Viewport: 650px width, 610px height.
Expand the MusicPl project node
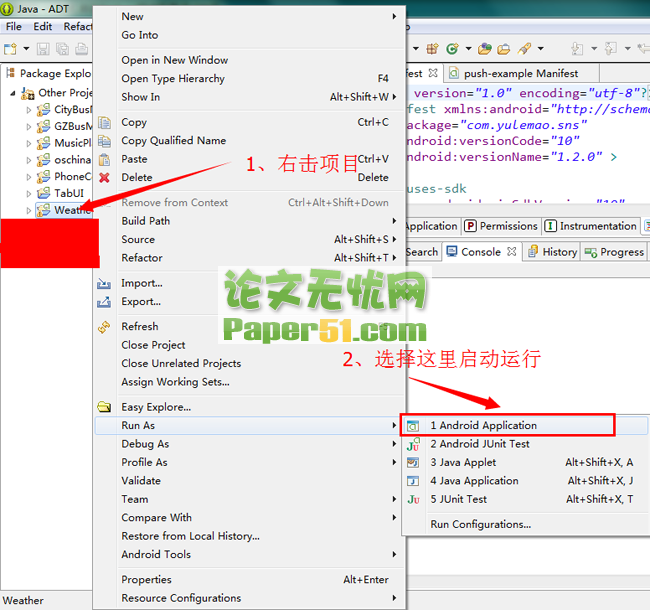(29, 144)
